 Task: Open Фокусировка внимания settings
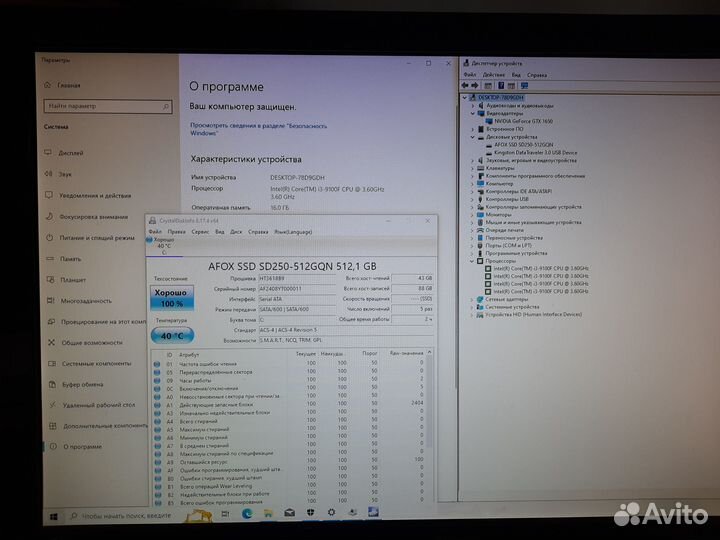87,217
